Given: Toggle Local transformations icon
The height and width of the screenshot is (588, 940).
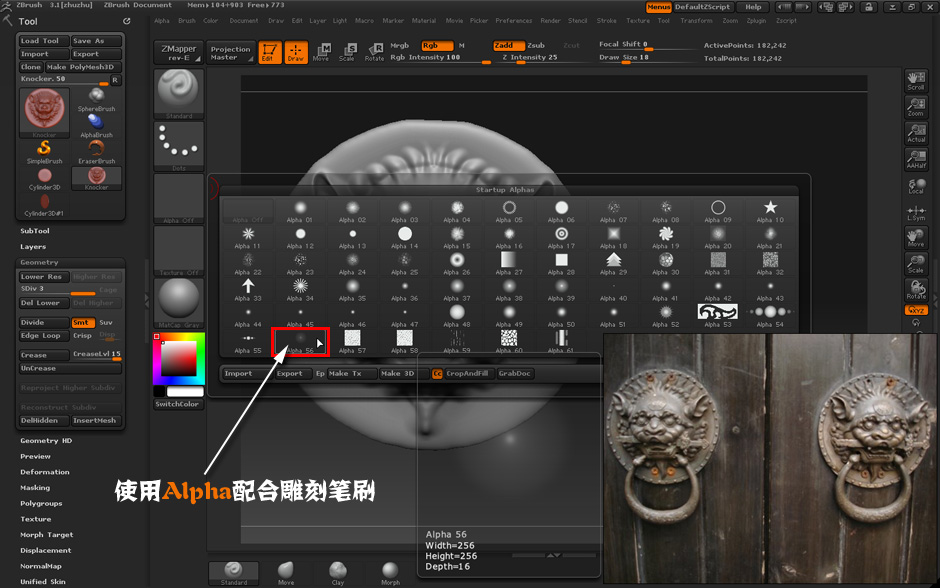Looking at the screenshot, I should point(915,186).
